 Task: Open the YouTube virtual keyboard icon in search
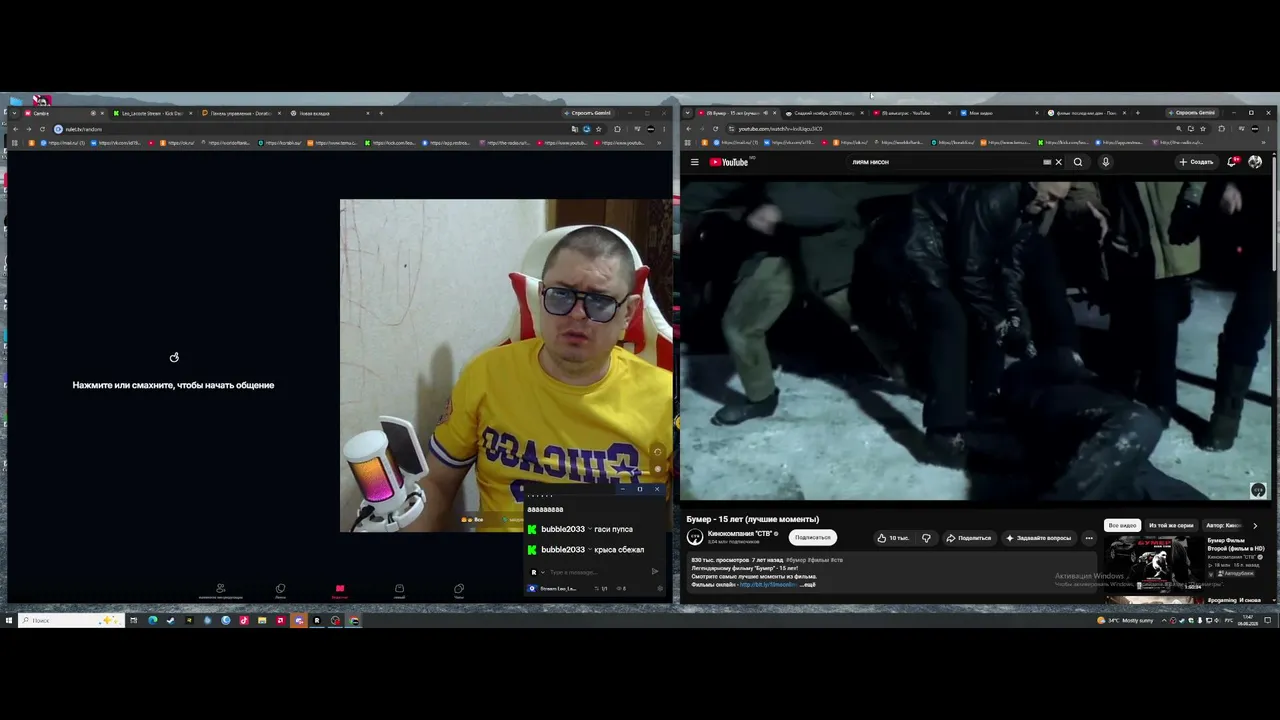click(1047, 162)
